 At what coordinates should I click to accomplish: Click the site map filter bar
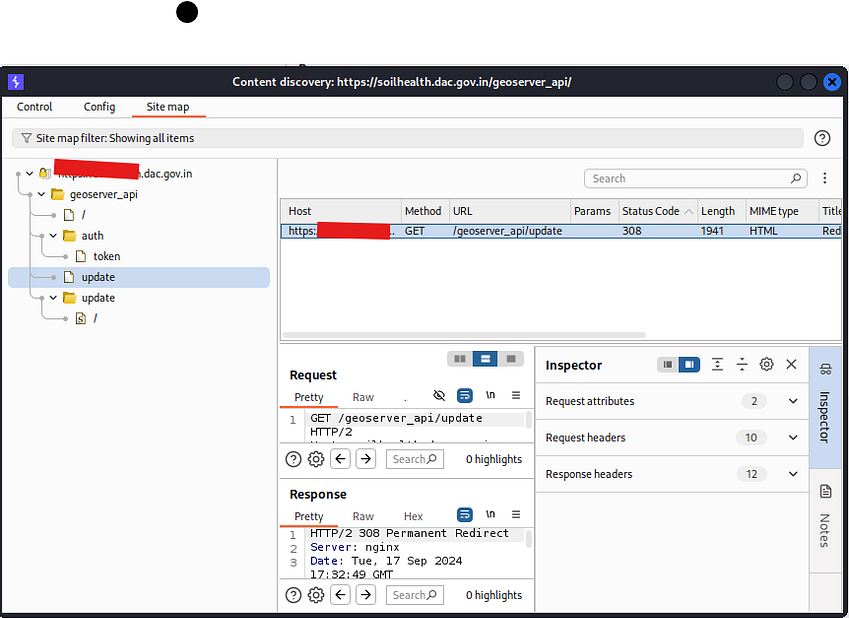click(x=400, y=138)
